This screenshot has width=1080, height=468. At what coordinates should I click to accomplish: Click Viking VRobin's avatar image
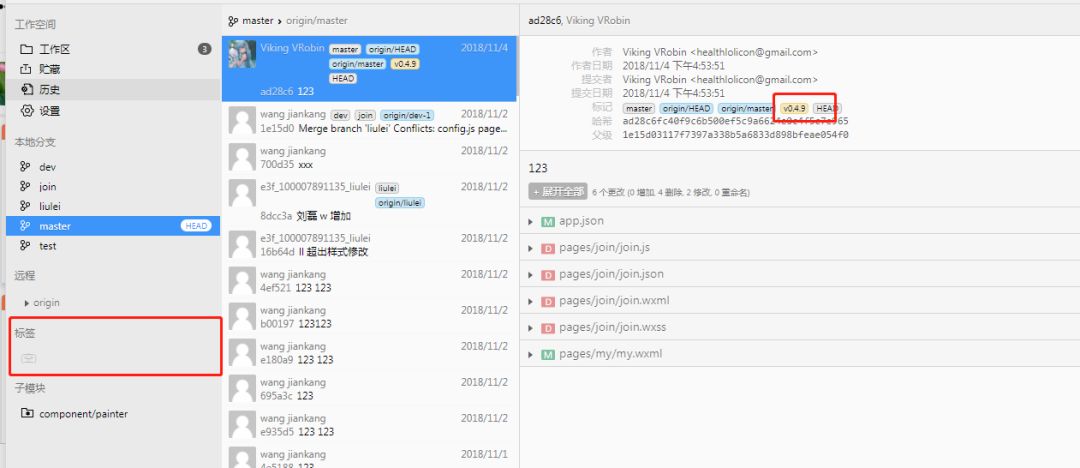[242, 54]
